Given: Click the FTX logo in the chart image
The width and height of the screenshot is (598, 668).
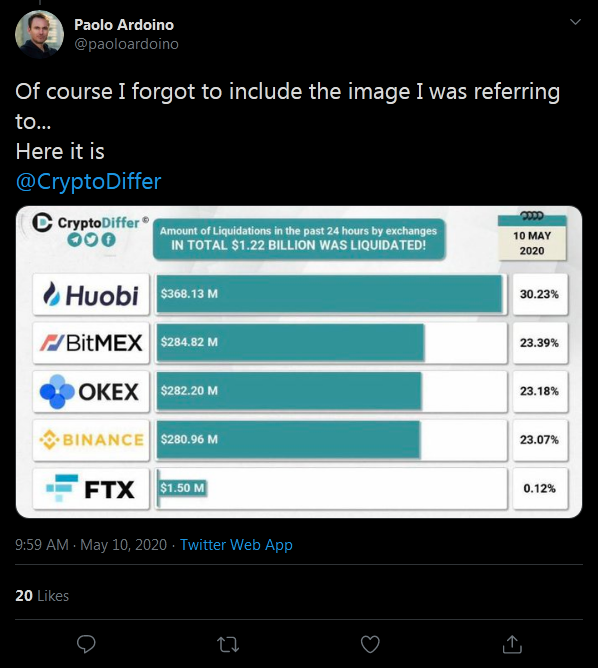Looking at the screenshot, I should pyautogui.click(x=91, y=489).
